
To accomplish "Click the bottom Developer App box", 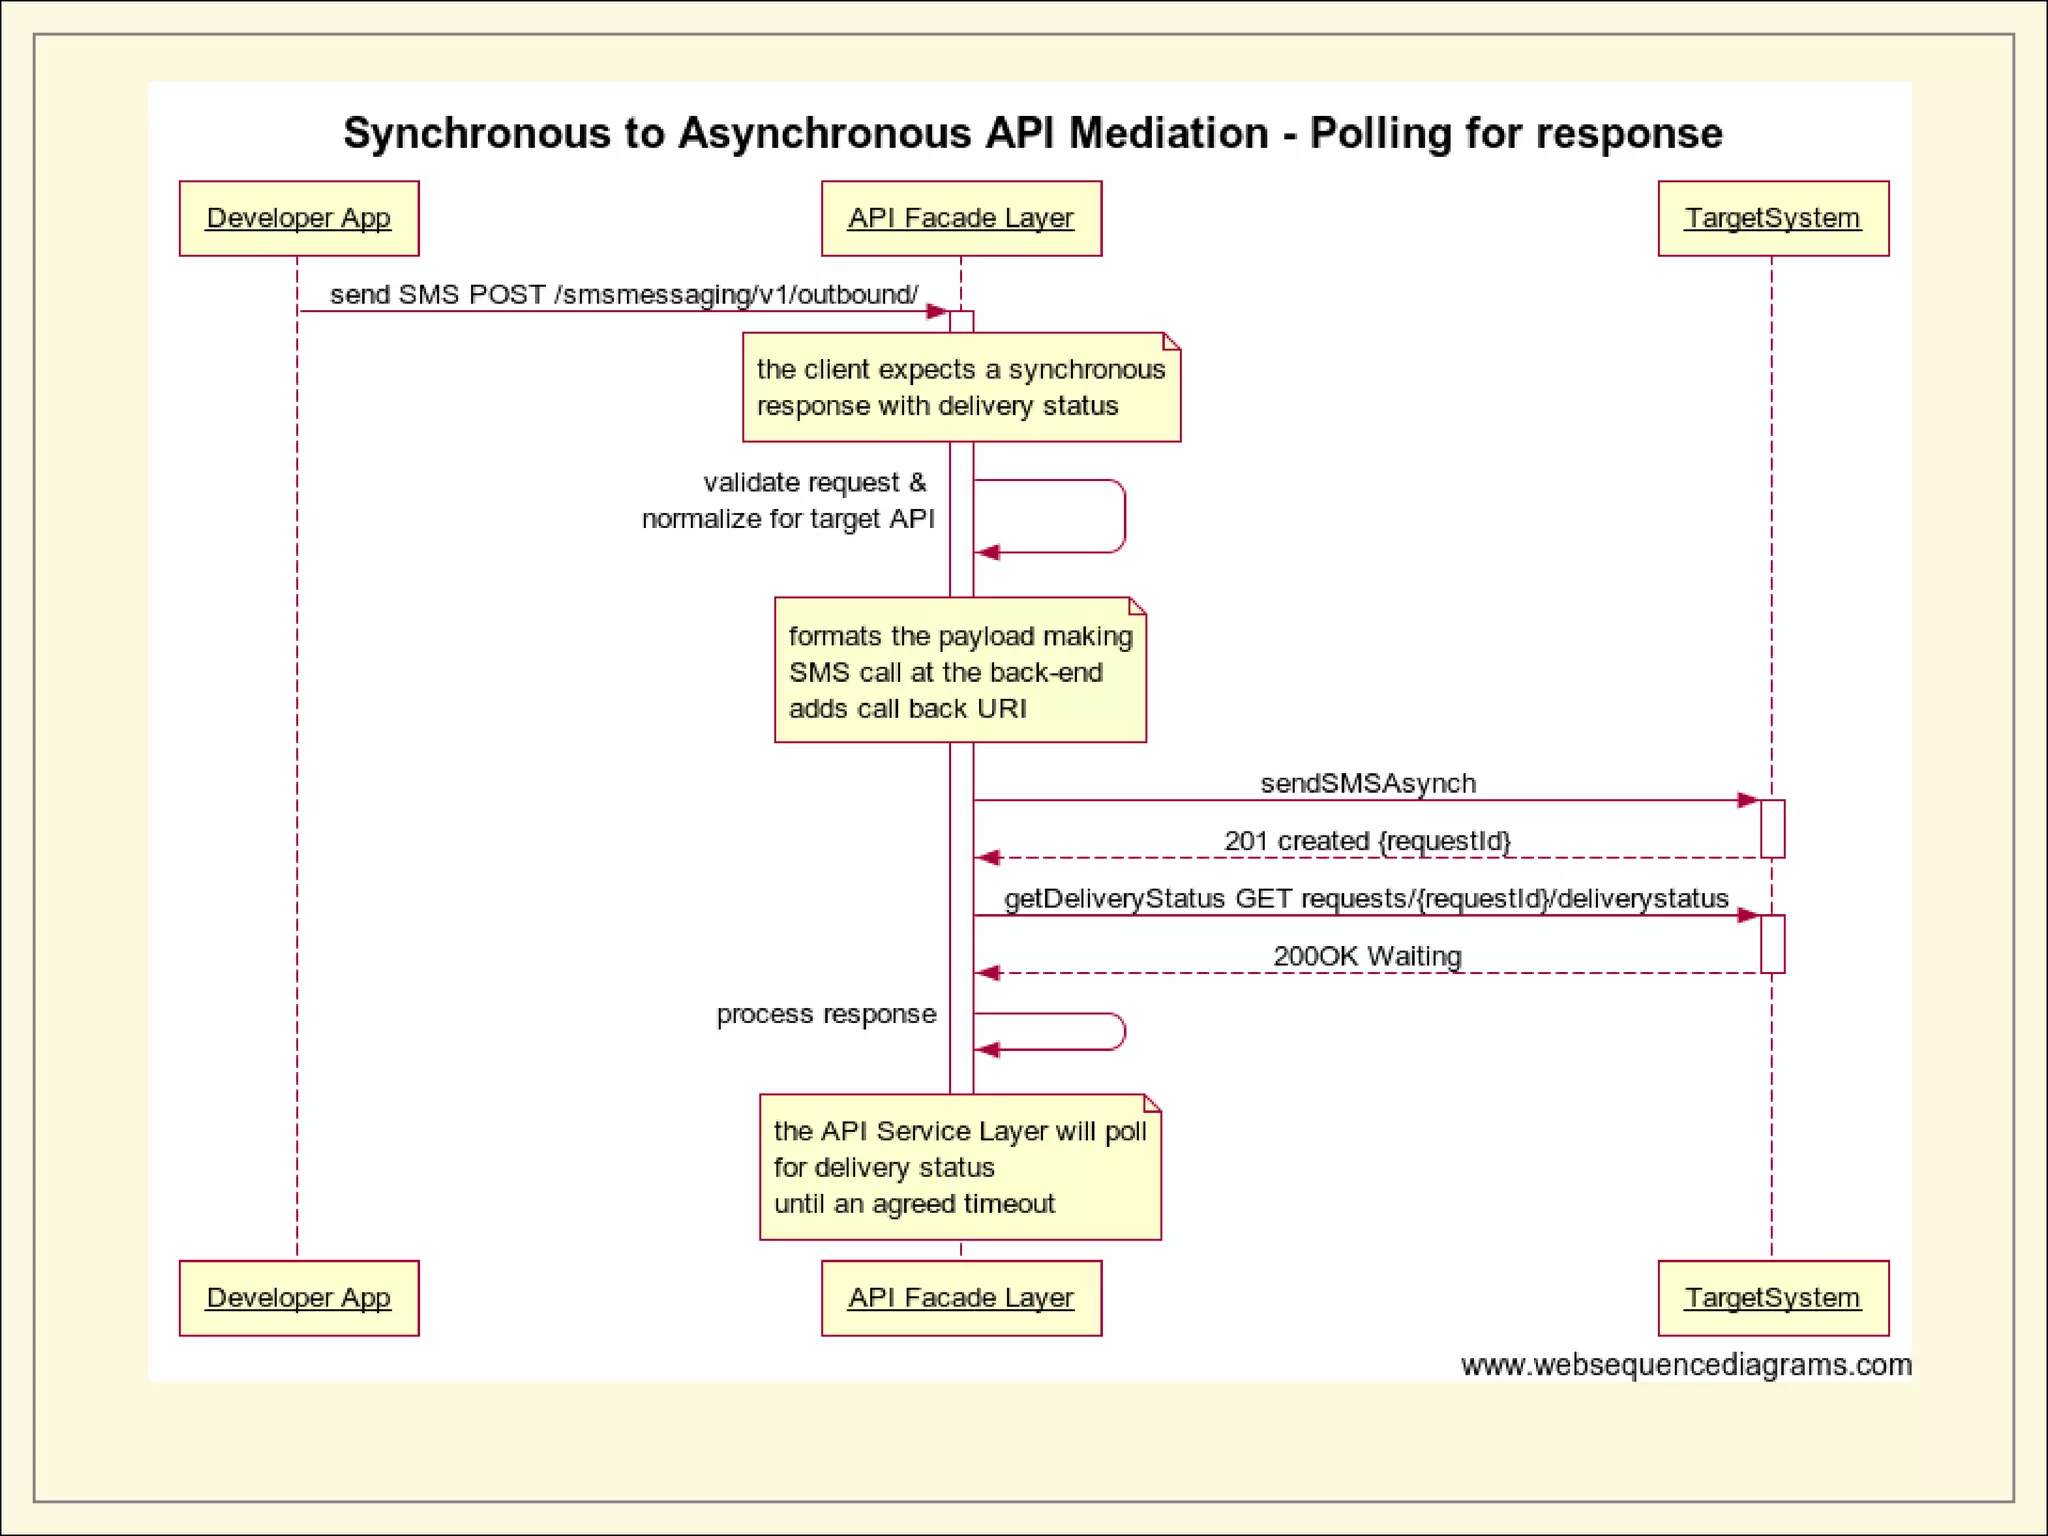I will click(298, 1297).
